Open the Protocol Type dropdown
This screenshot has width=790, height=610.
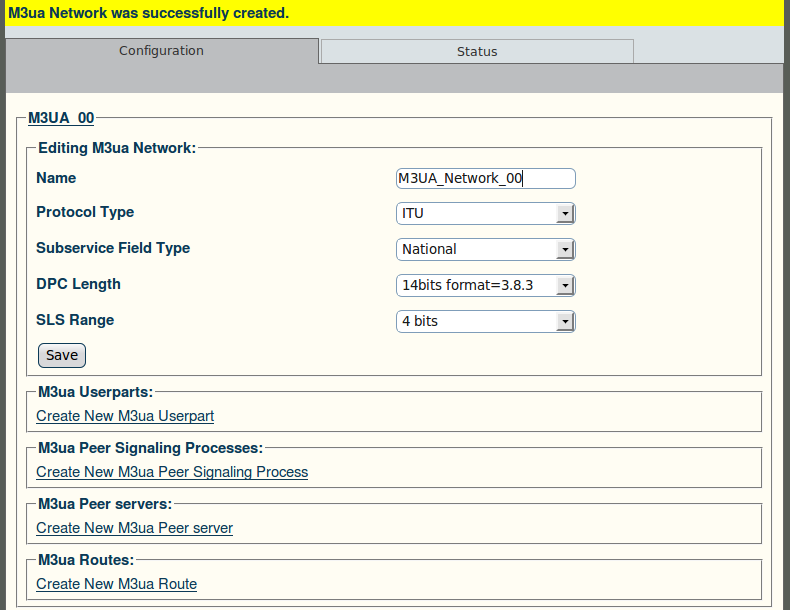point(486,214)
